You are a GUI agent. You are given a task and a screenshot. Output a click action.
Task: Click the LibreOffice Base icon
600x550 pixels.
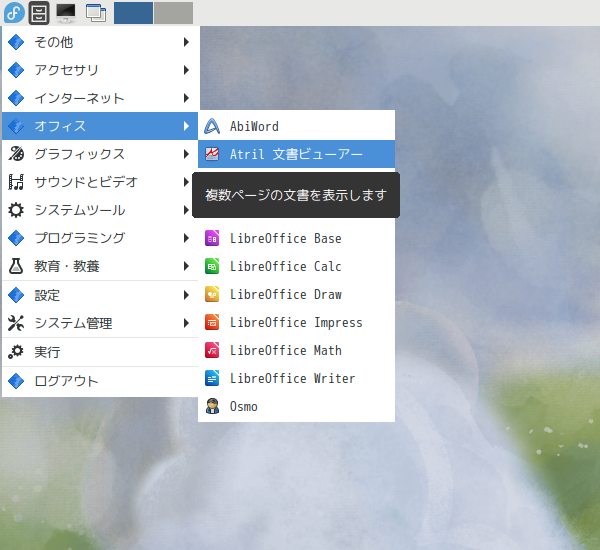[212, 238]
